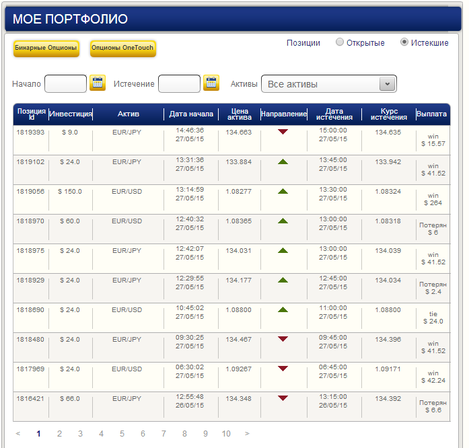Click the Истечение date input field

[x=179, y=83]
